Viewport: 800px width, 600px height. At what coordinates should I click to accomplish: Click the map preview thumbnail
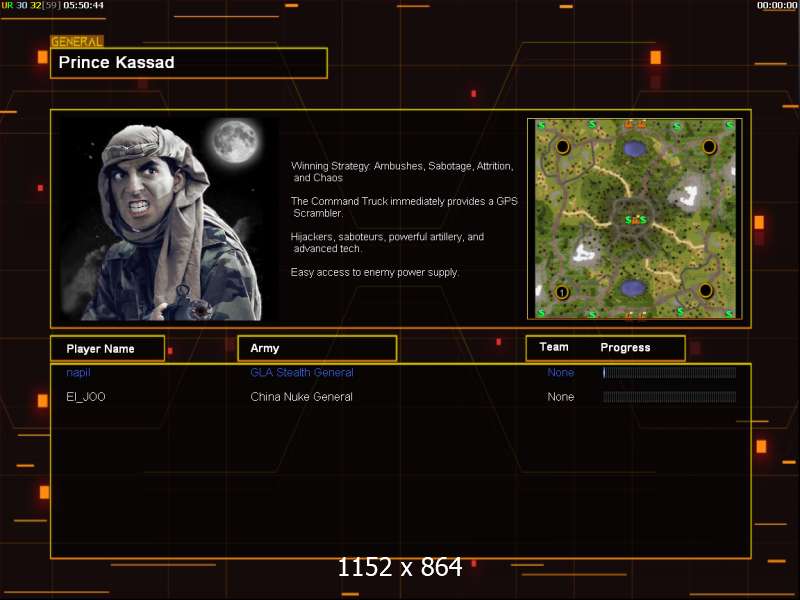tap(635, 219)
